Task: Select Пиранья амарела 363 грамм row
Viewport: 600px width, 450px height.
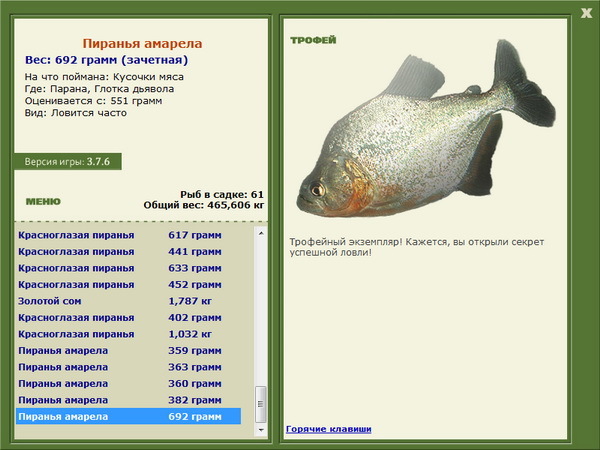Action: pos(128,367)
